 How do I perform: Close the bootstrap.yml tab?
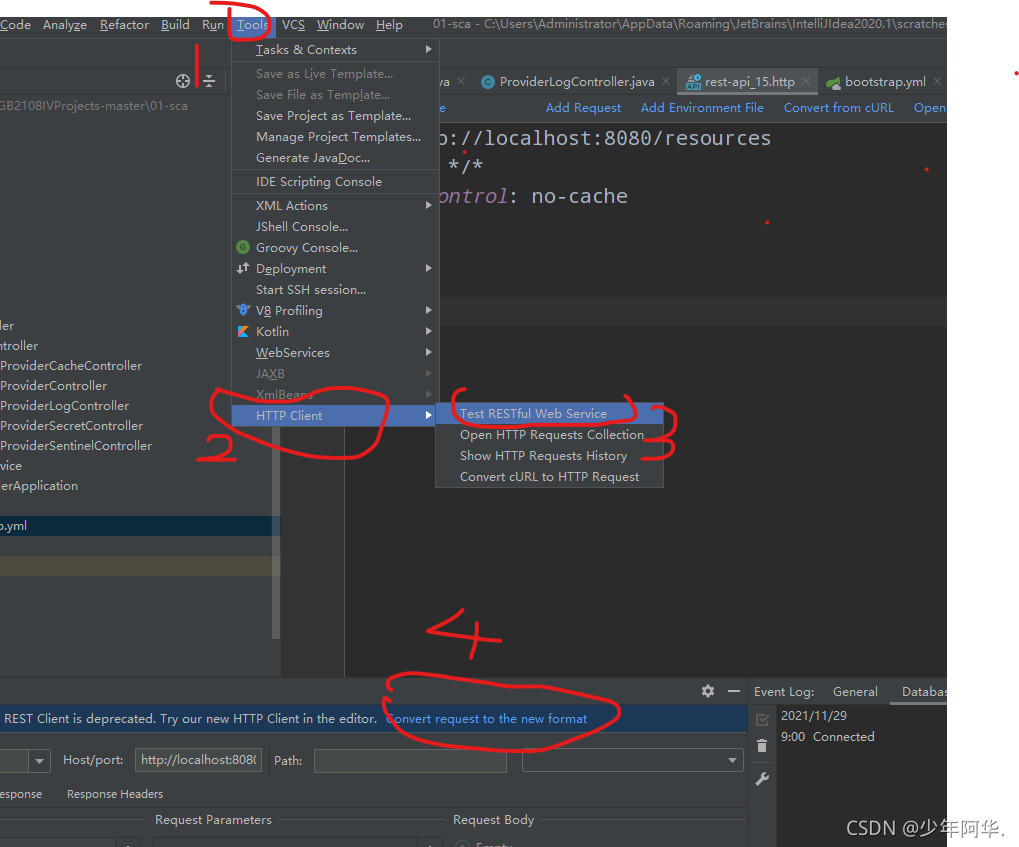936,81
